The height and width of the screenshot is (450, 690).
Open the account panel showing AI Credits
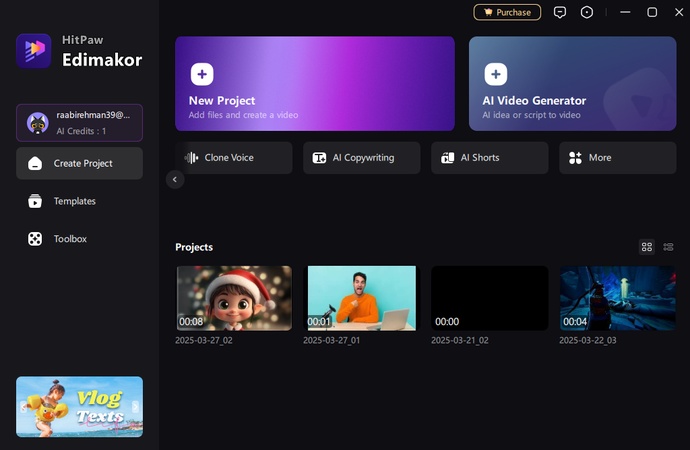[79, 123]
